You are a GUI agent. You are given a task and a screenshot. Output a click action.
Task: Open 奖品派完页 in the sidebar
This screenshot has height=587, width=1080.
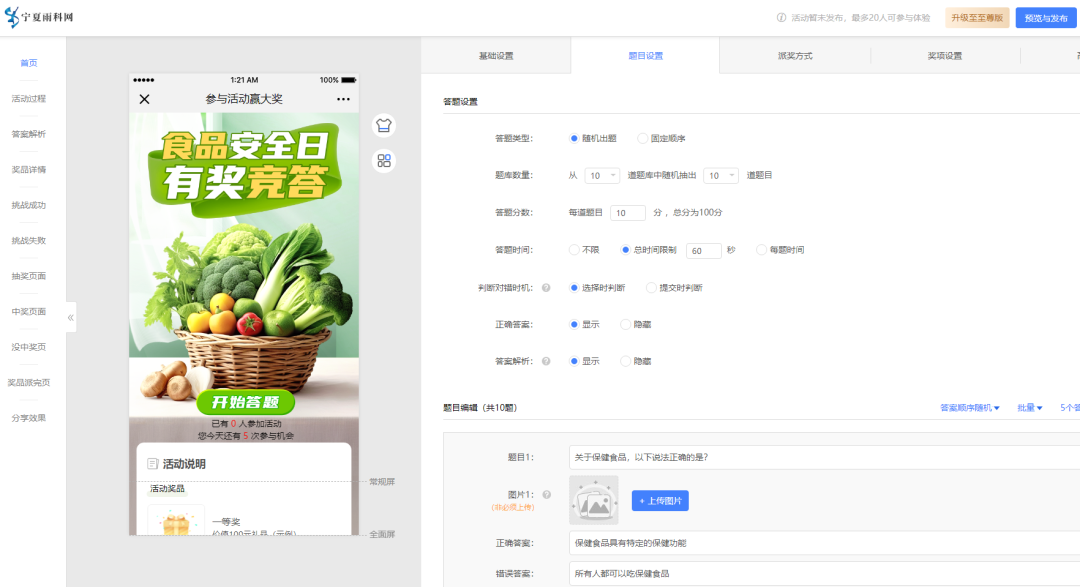pyautogui.click(x=29, y=382)
